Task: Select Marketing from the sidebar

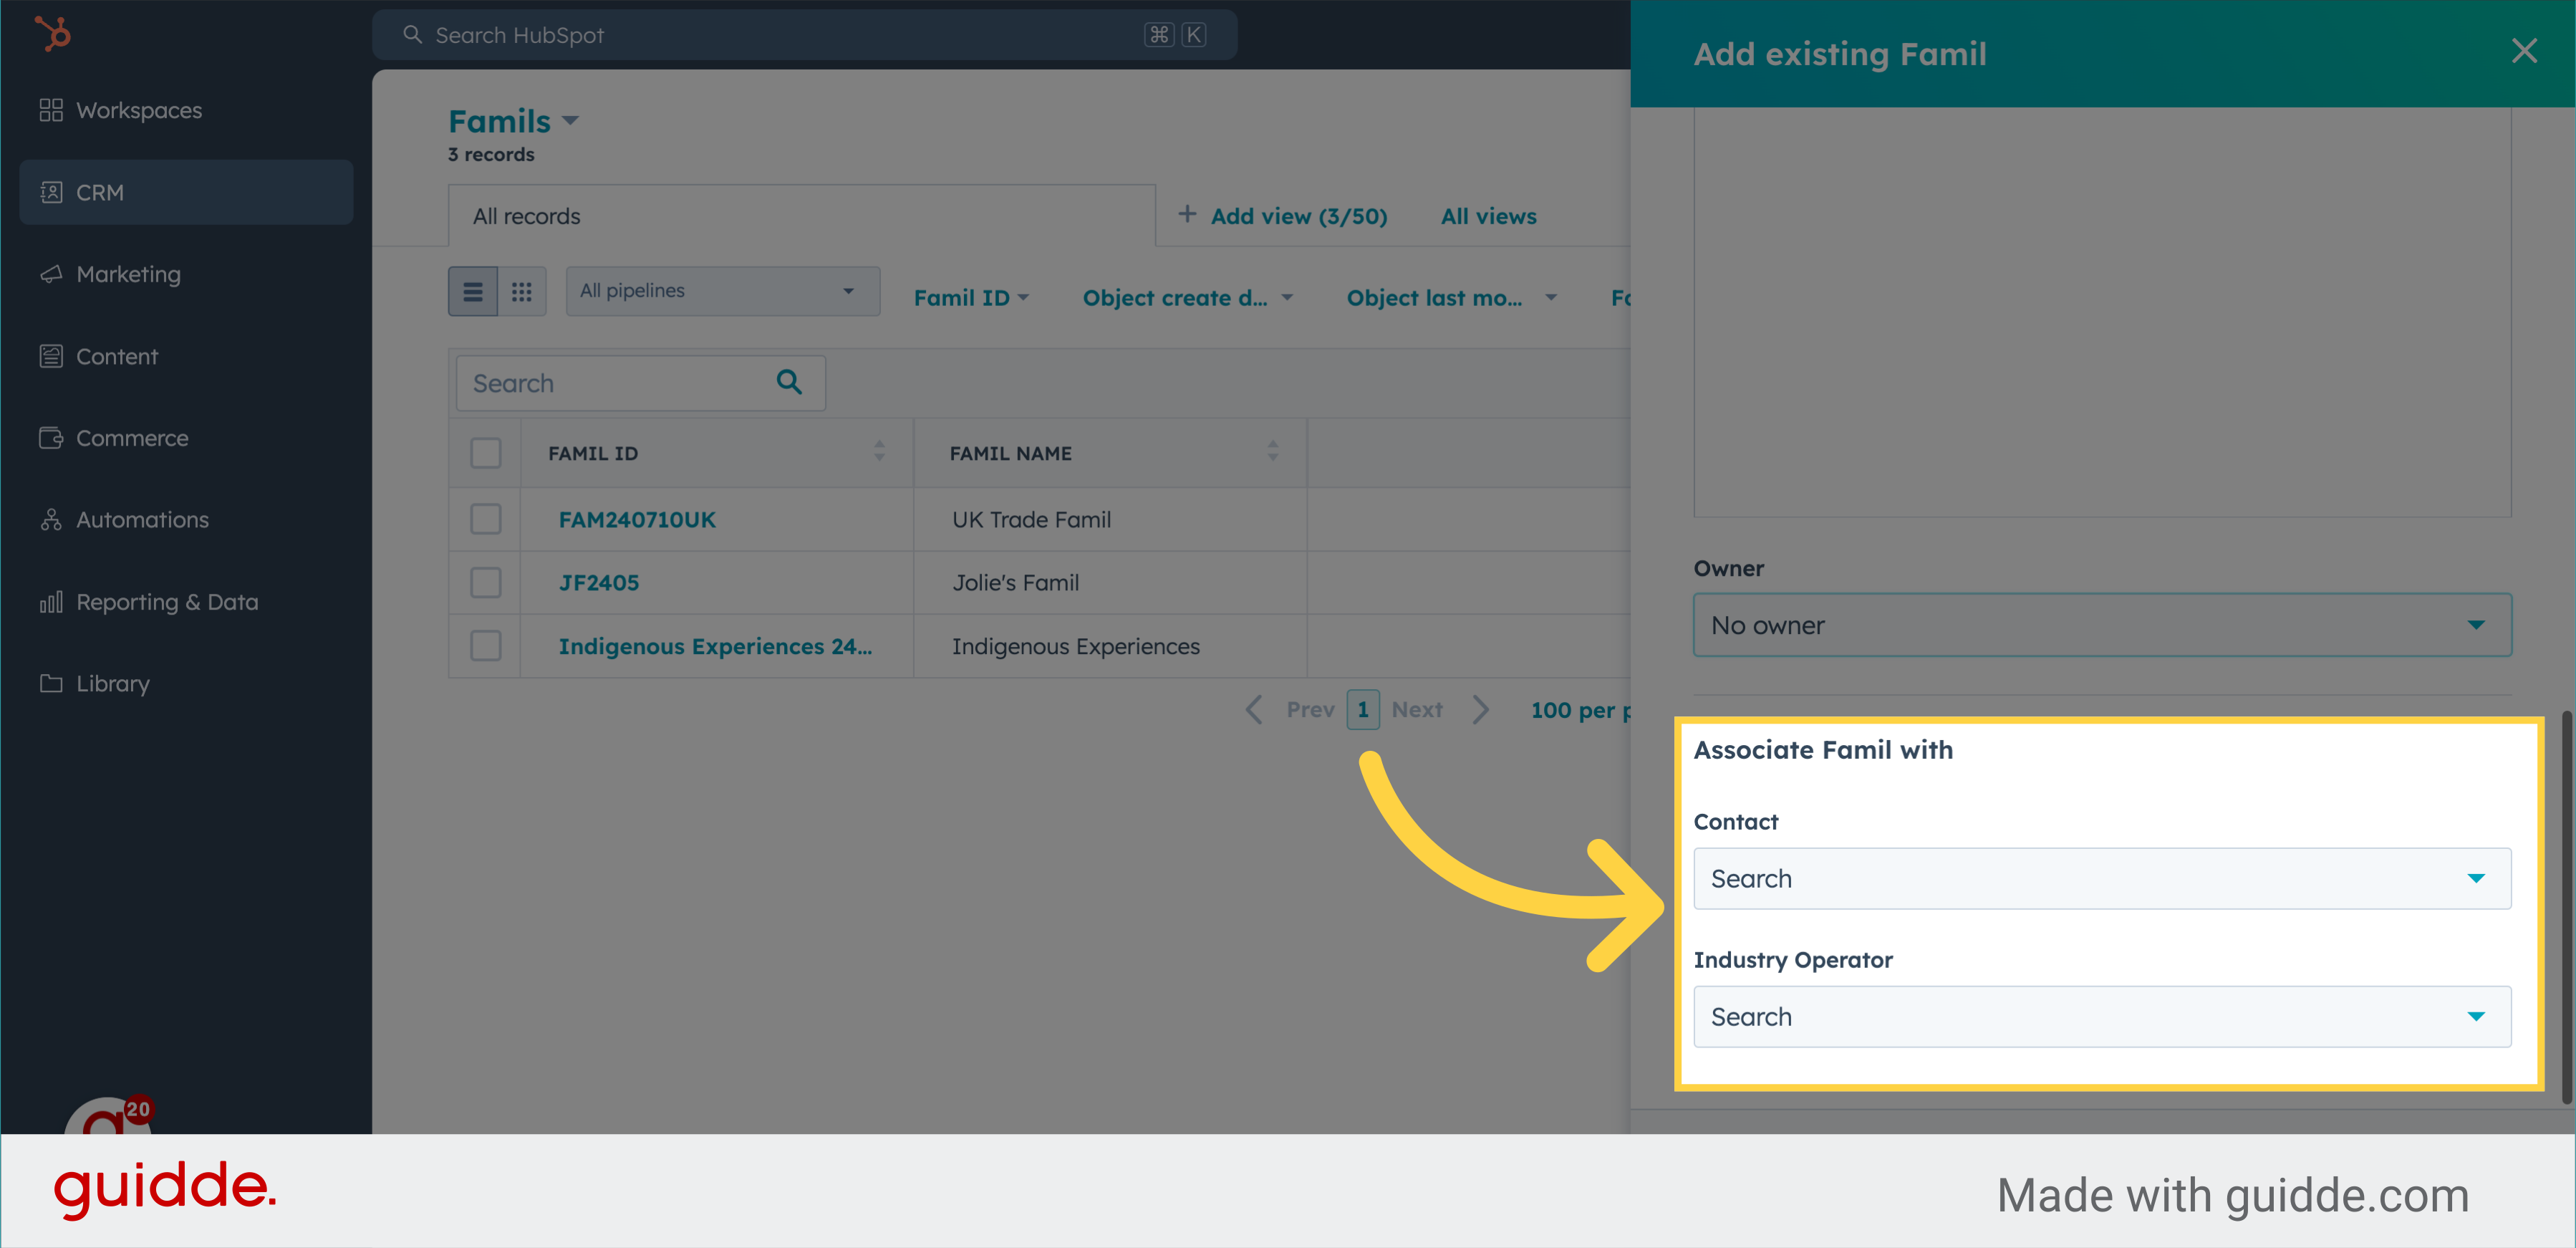Action: 128,274
